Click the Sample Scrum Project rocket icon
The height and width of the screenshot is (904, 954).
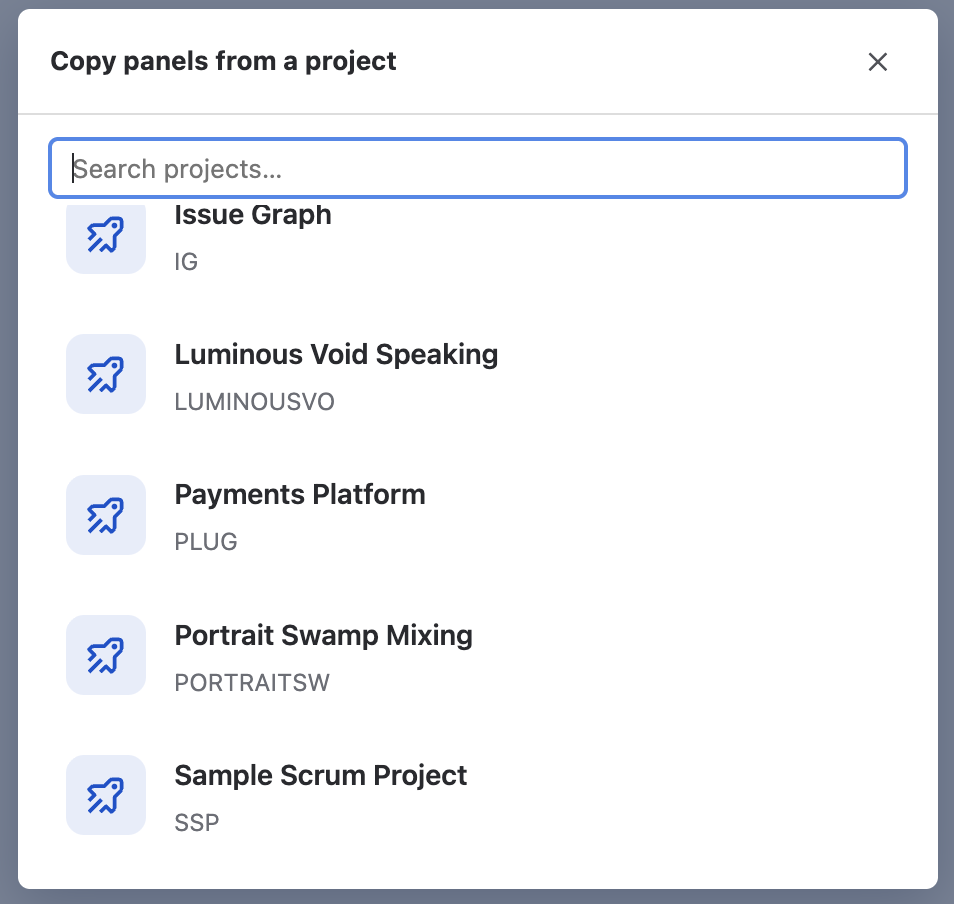[x=106, y=795]
